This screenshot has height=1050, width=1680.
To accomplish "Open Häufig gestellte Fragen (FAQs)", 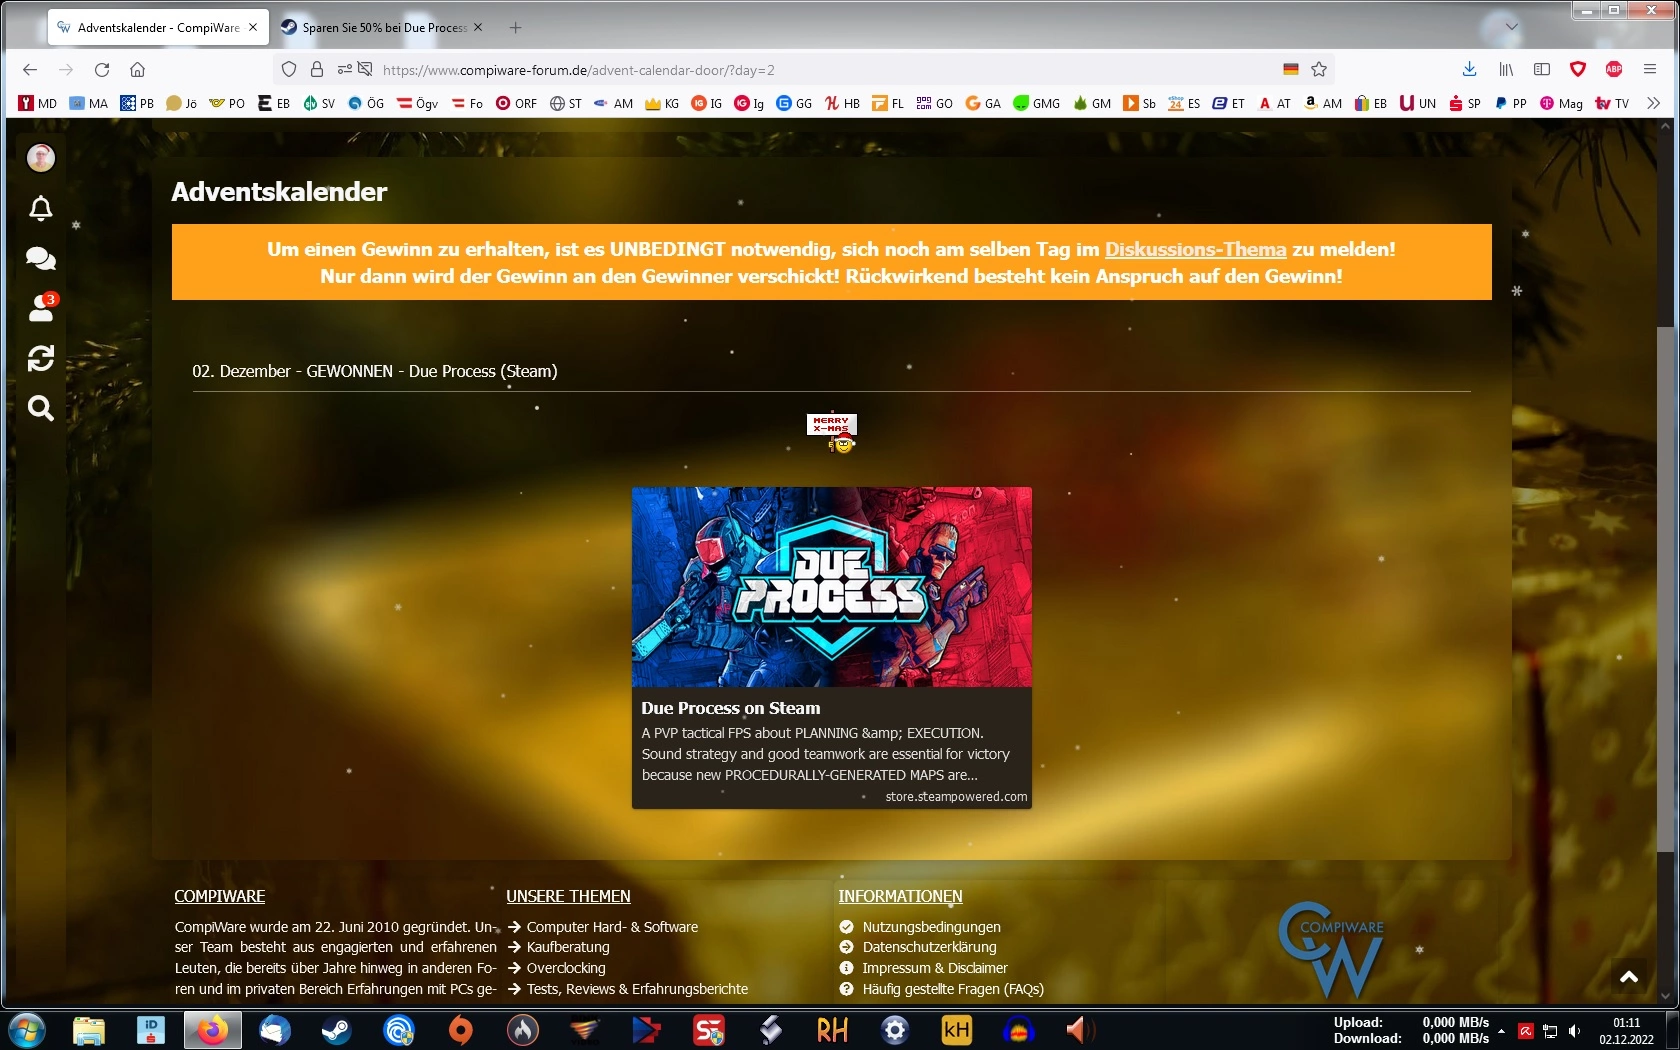I will click(953, 989).
